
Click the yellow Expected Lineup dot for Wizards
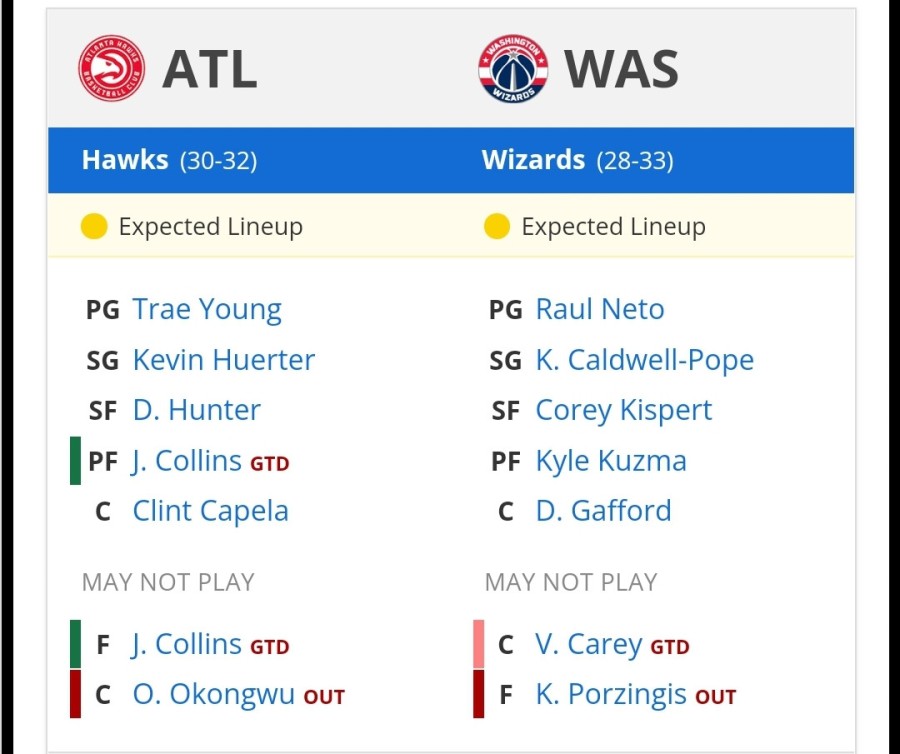[x=497, y=226]
